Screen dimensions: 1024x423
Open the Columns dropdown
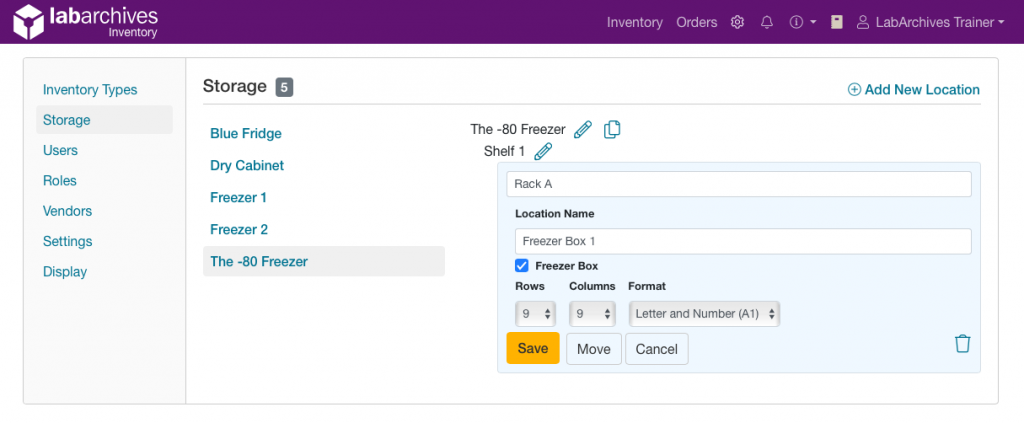tap(590, 314)
